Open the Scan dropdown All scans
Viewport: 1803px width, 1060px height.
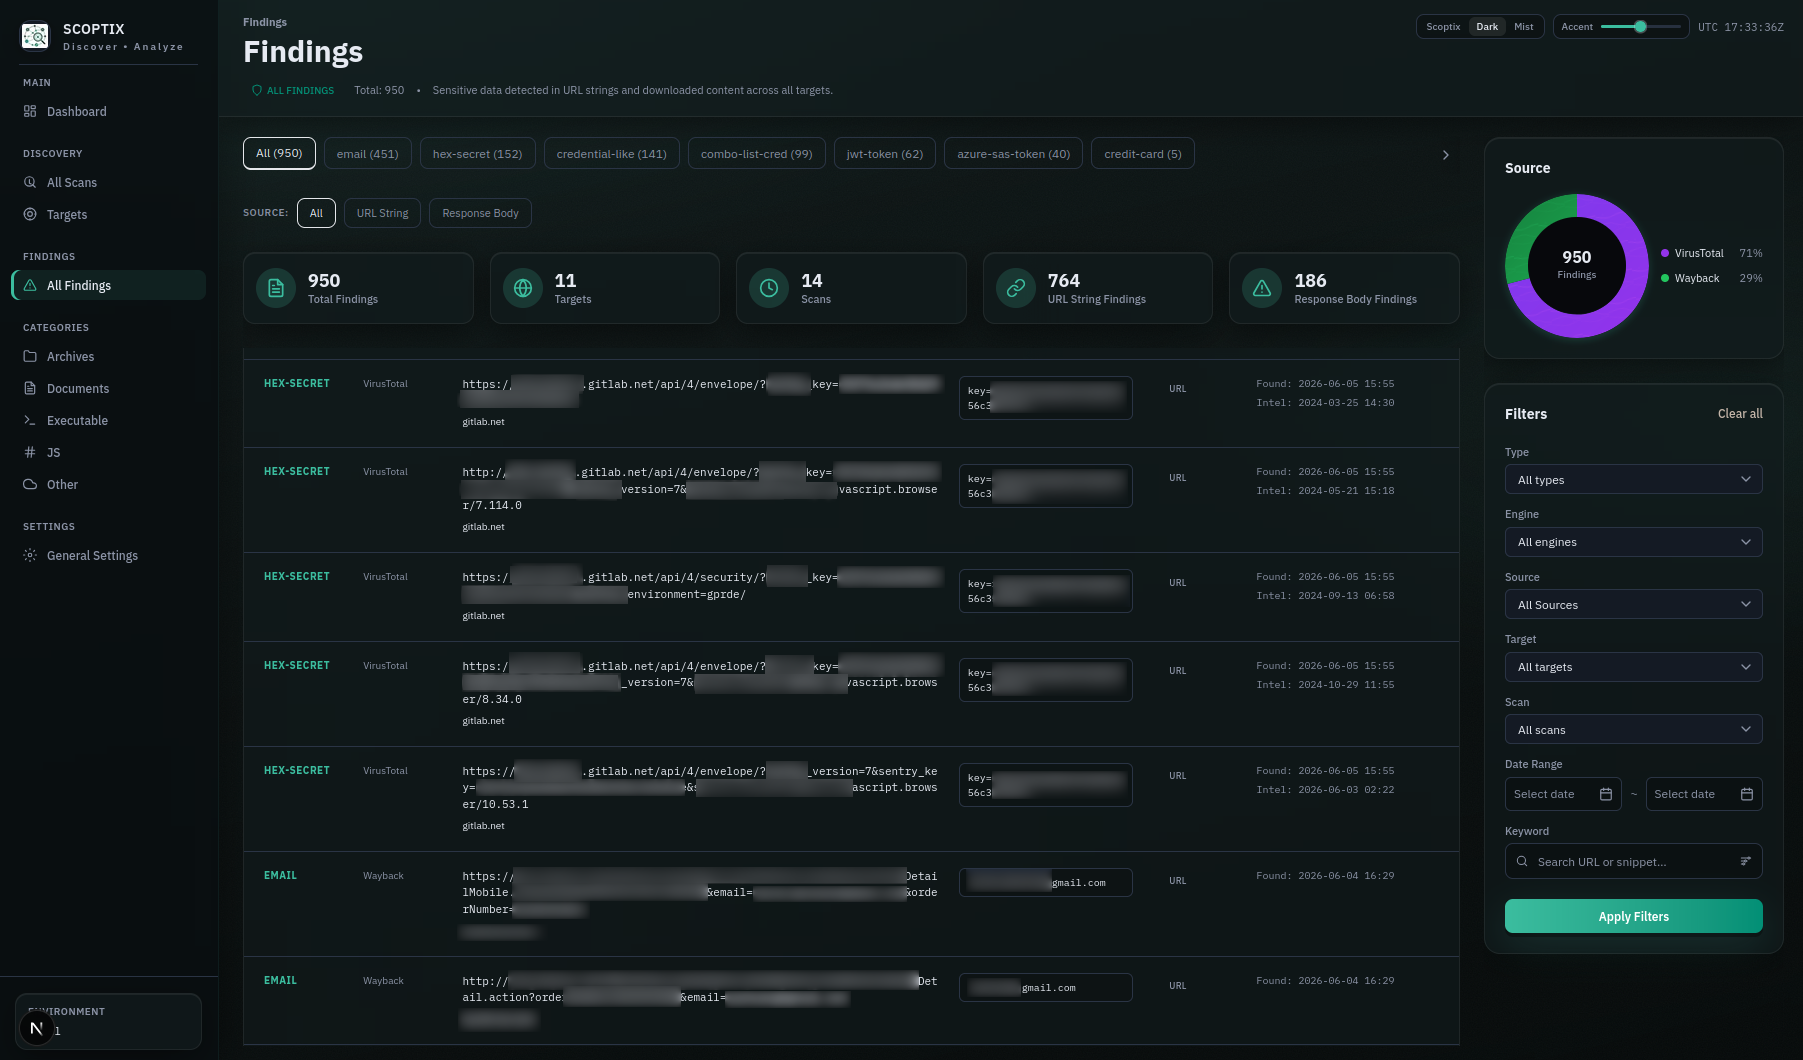click(1633, 729)
